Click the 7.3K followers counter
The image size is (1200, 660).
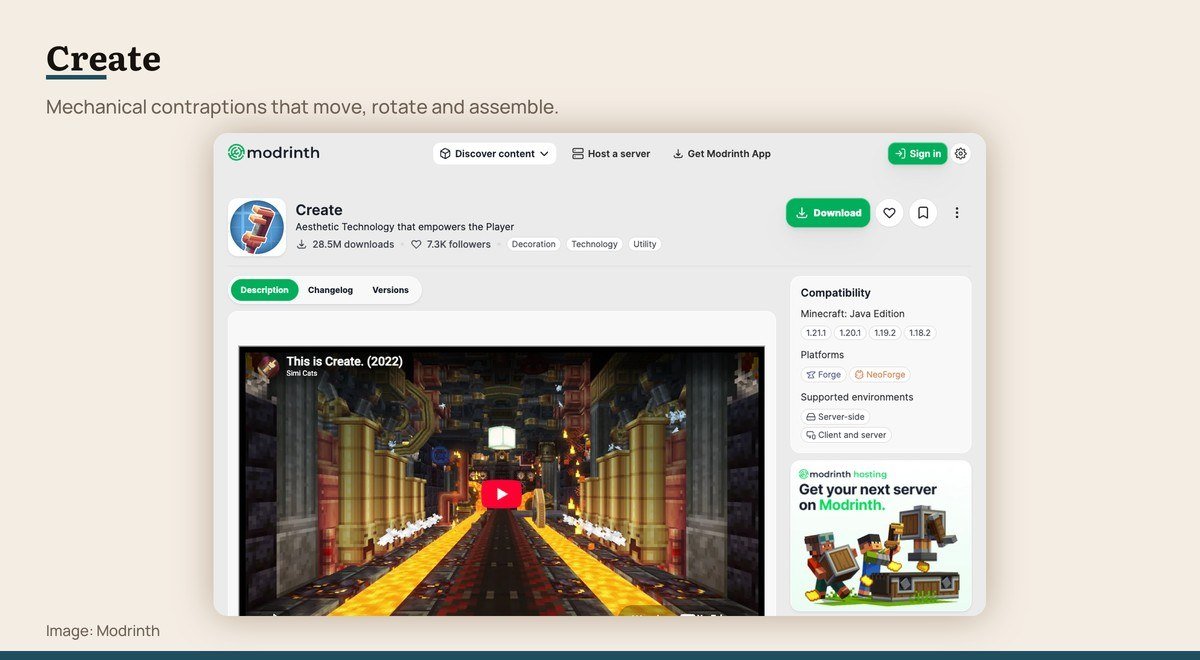451,244
